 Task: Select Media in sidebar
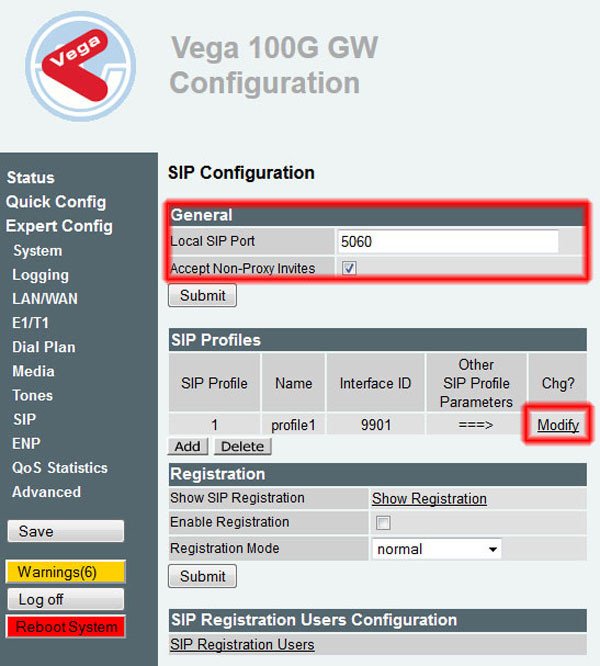coord(34,371)
